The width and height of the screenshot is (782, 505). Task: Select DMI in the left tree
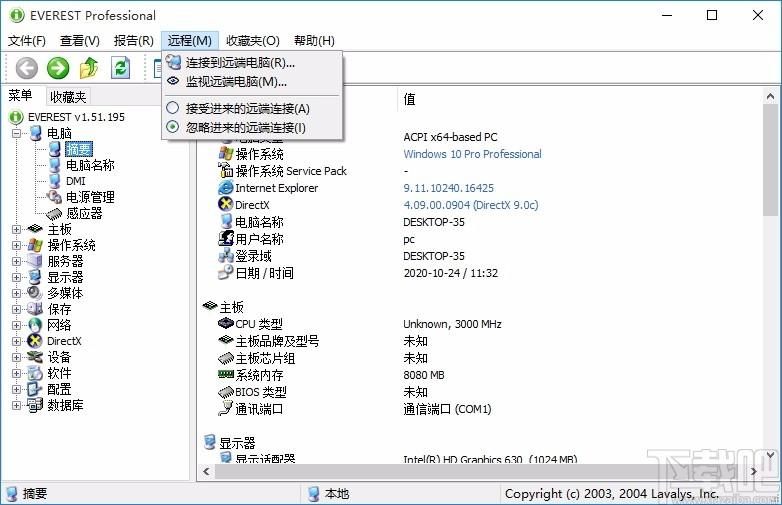pyautogui.click(x=75, y=181)
